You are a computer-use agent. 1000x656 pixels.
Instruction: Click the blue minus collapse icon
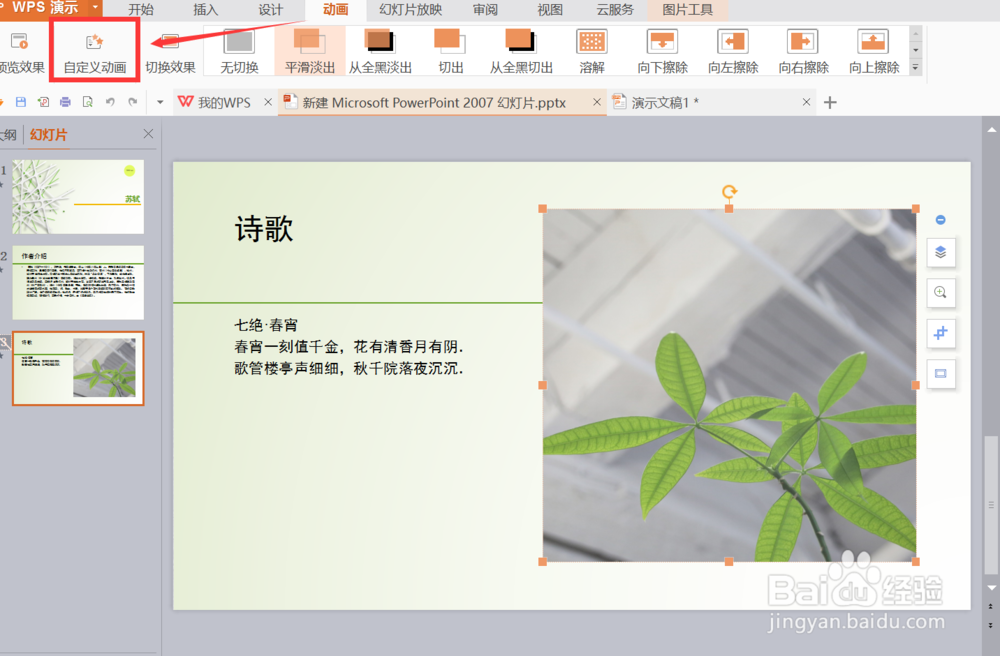click(940, 220)
